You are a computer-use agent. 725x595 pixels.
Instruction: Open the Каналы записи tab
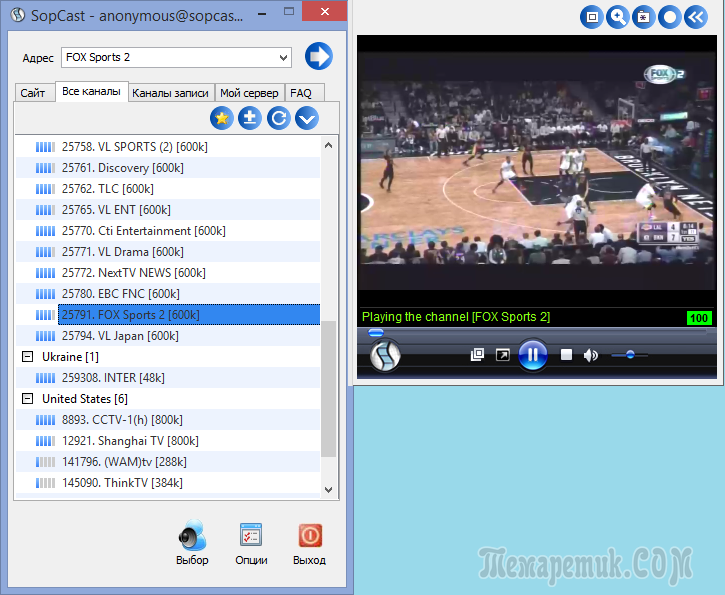[171, 93]
